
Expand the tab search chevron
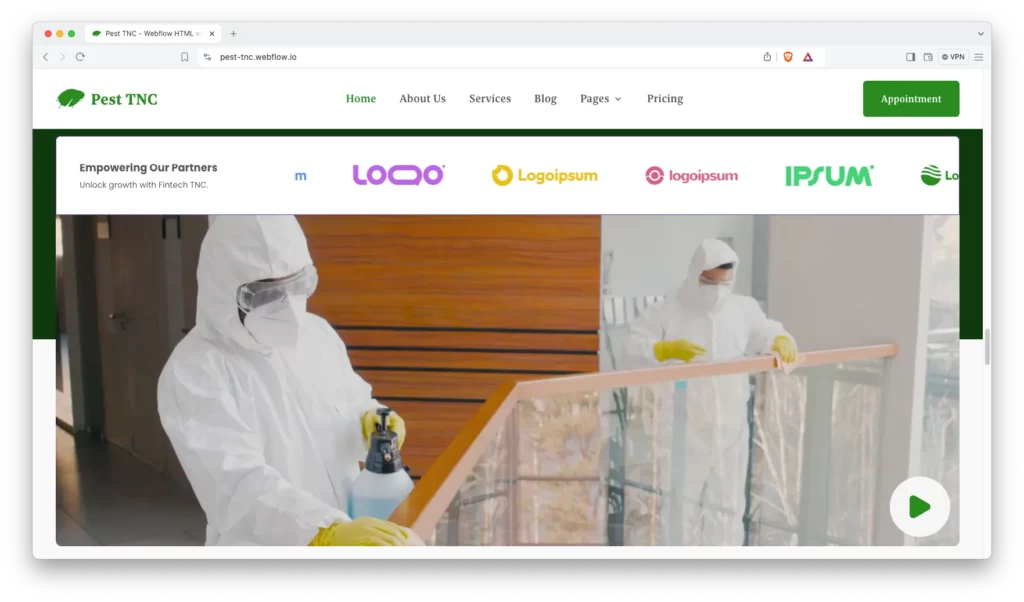(980, 33)
